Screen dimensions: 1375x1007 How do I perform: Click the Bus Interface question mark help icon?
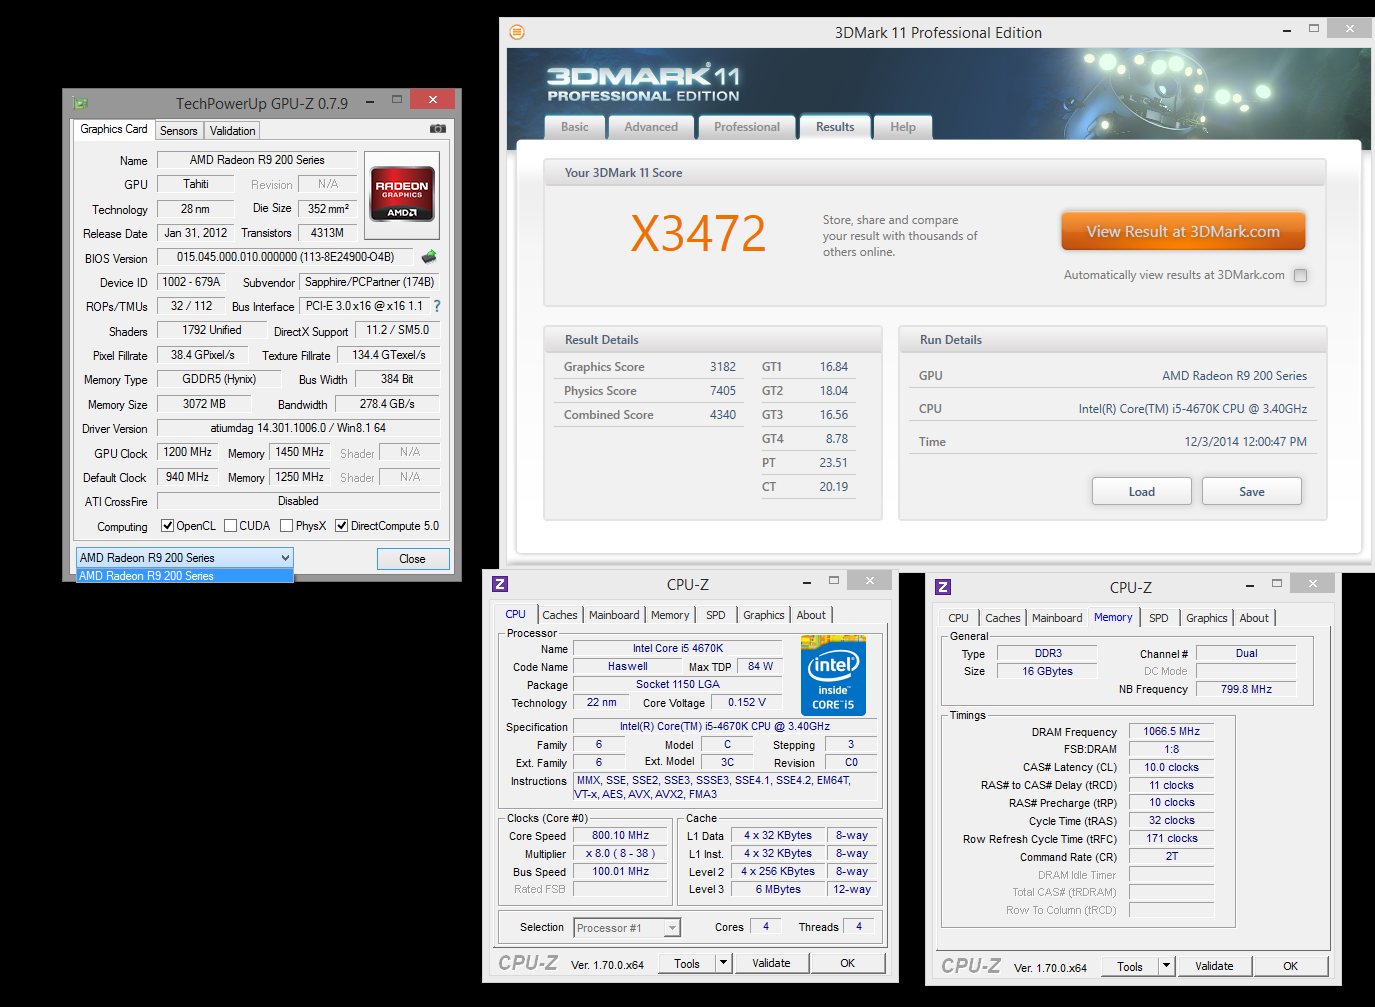pyautogui.click(x=436, y=306)
